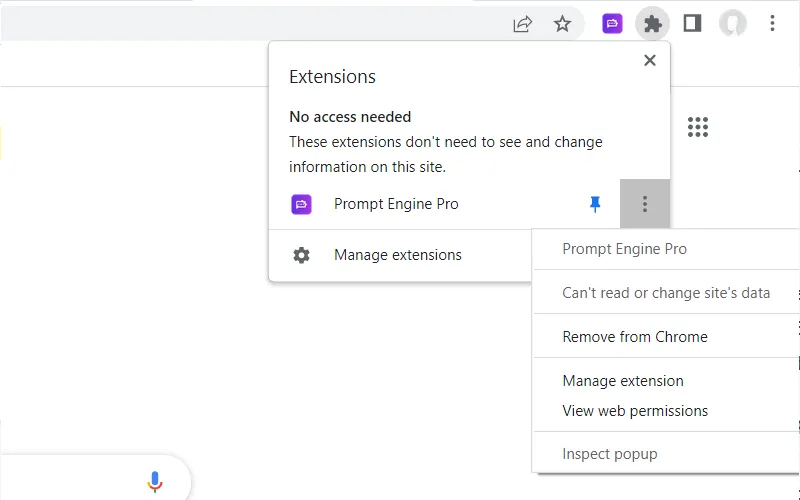Choose Inspect popup in the context menu
The height and width of the screenshot is (500, 800).
[610, 454]
